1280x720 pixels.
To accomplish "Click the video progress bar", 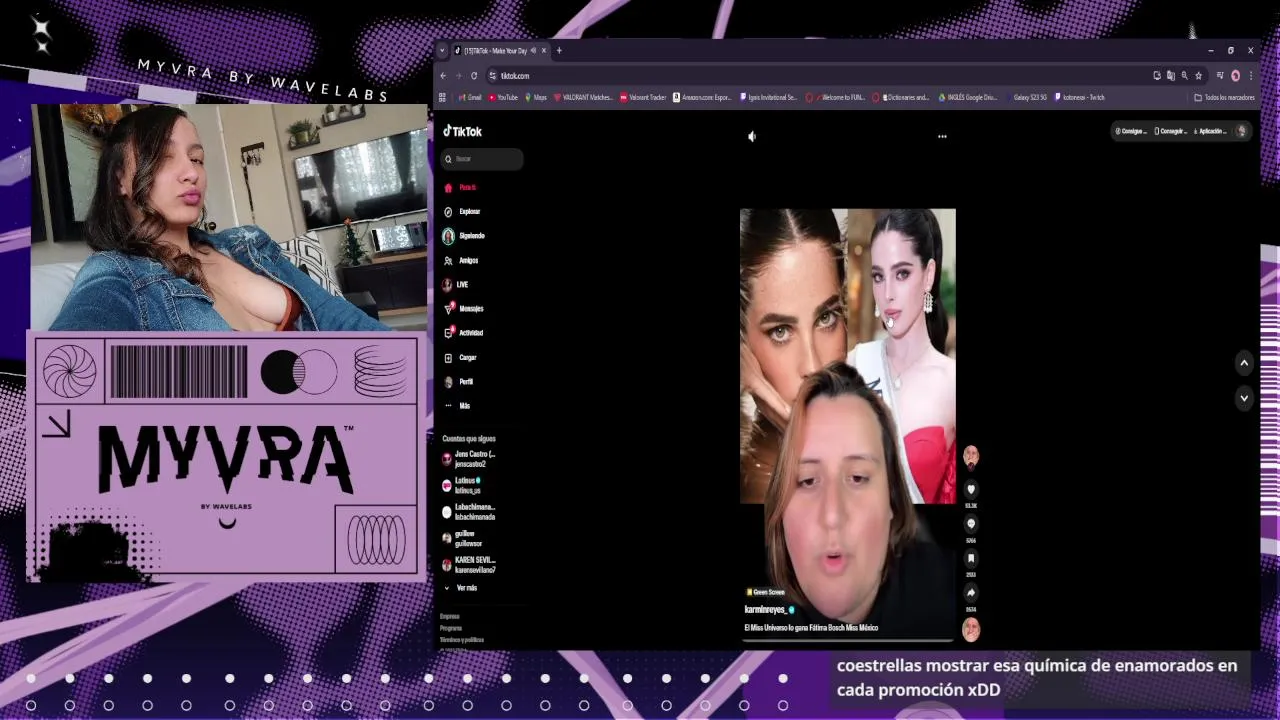I will coord(848,639).
